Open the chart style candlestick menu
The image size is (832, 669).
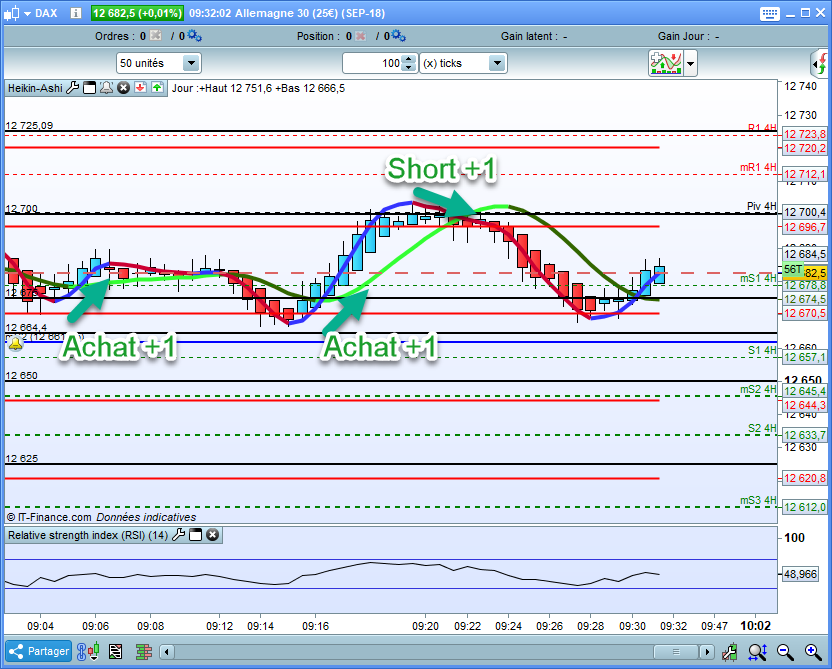pyautogui.click(x=16, y=13)
